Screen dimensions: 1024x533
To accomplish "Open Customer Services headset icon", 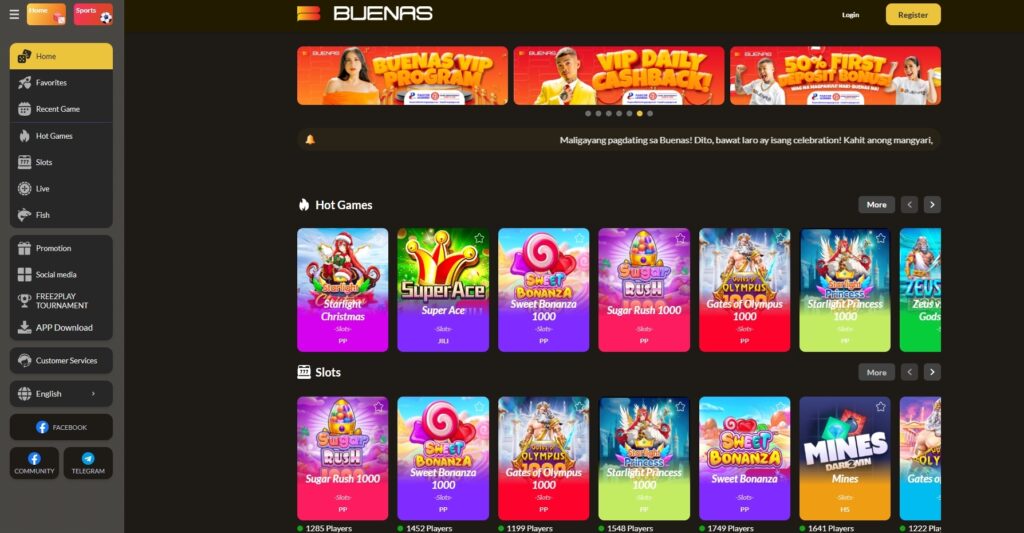I will [x=24, y=361].
